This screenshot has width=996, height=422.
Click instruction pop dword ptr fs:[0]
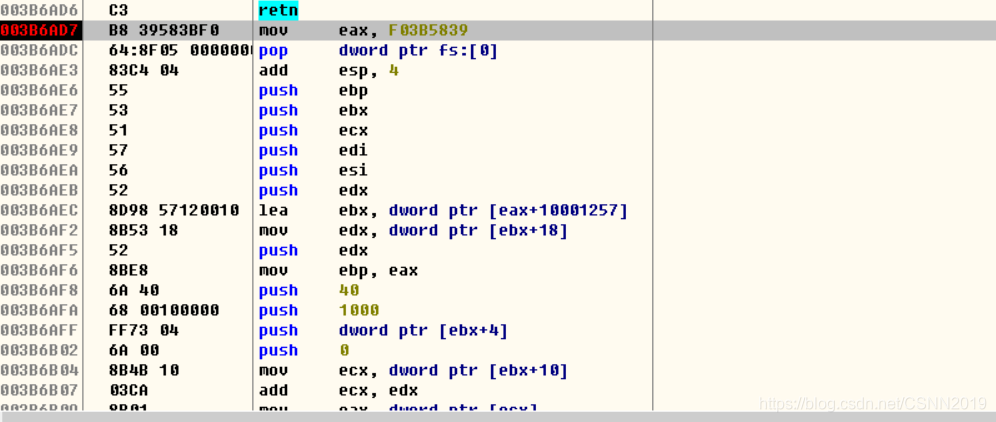point(378,50)
